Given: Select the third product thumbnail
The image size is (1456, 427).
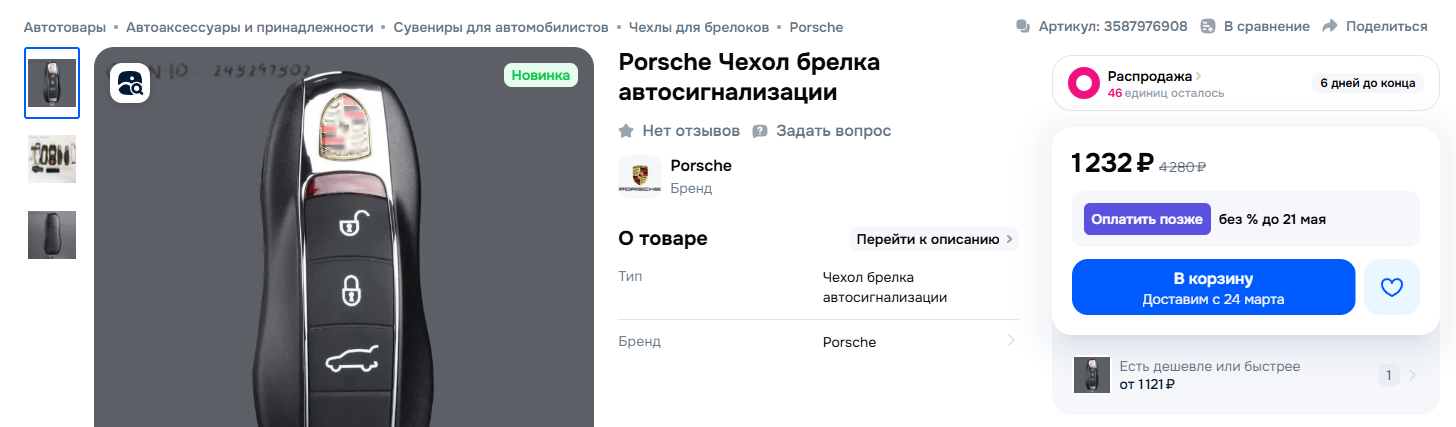Looking at the screenshot, I should pyautogui.click(x=52, y=235).
